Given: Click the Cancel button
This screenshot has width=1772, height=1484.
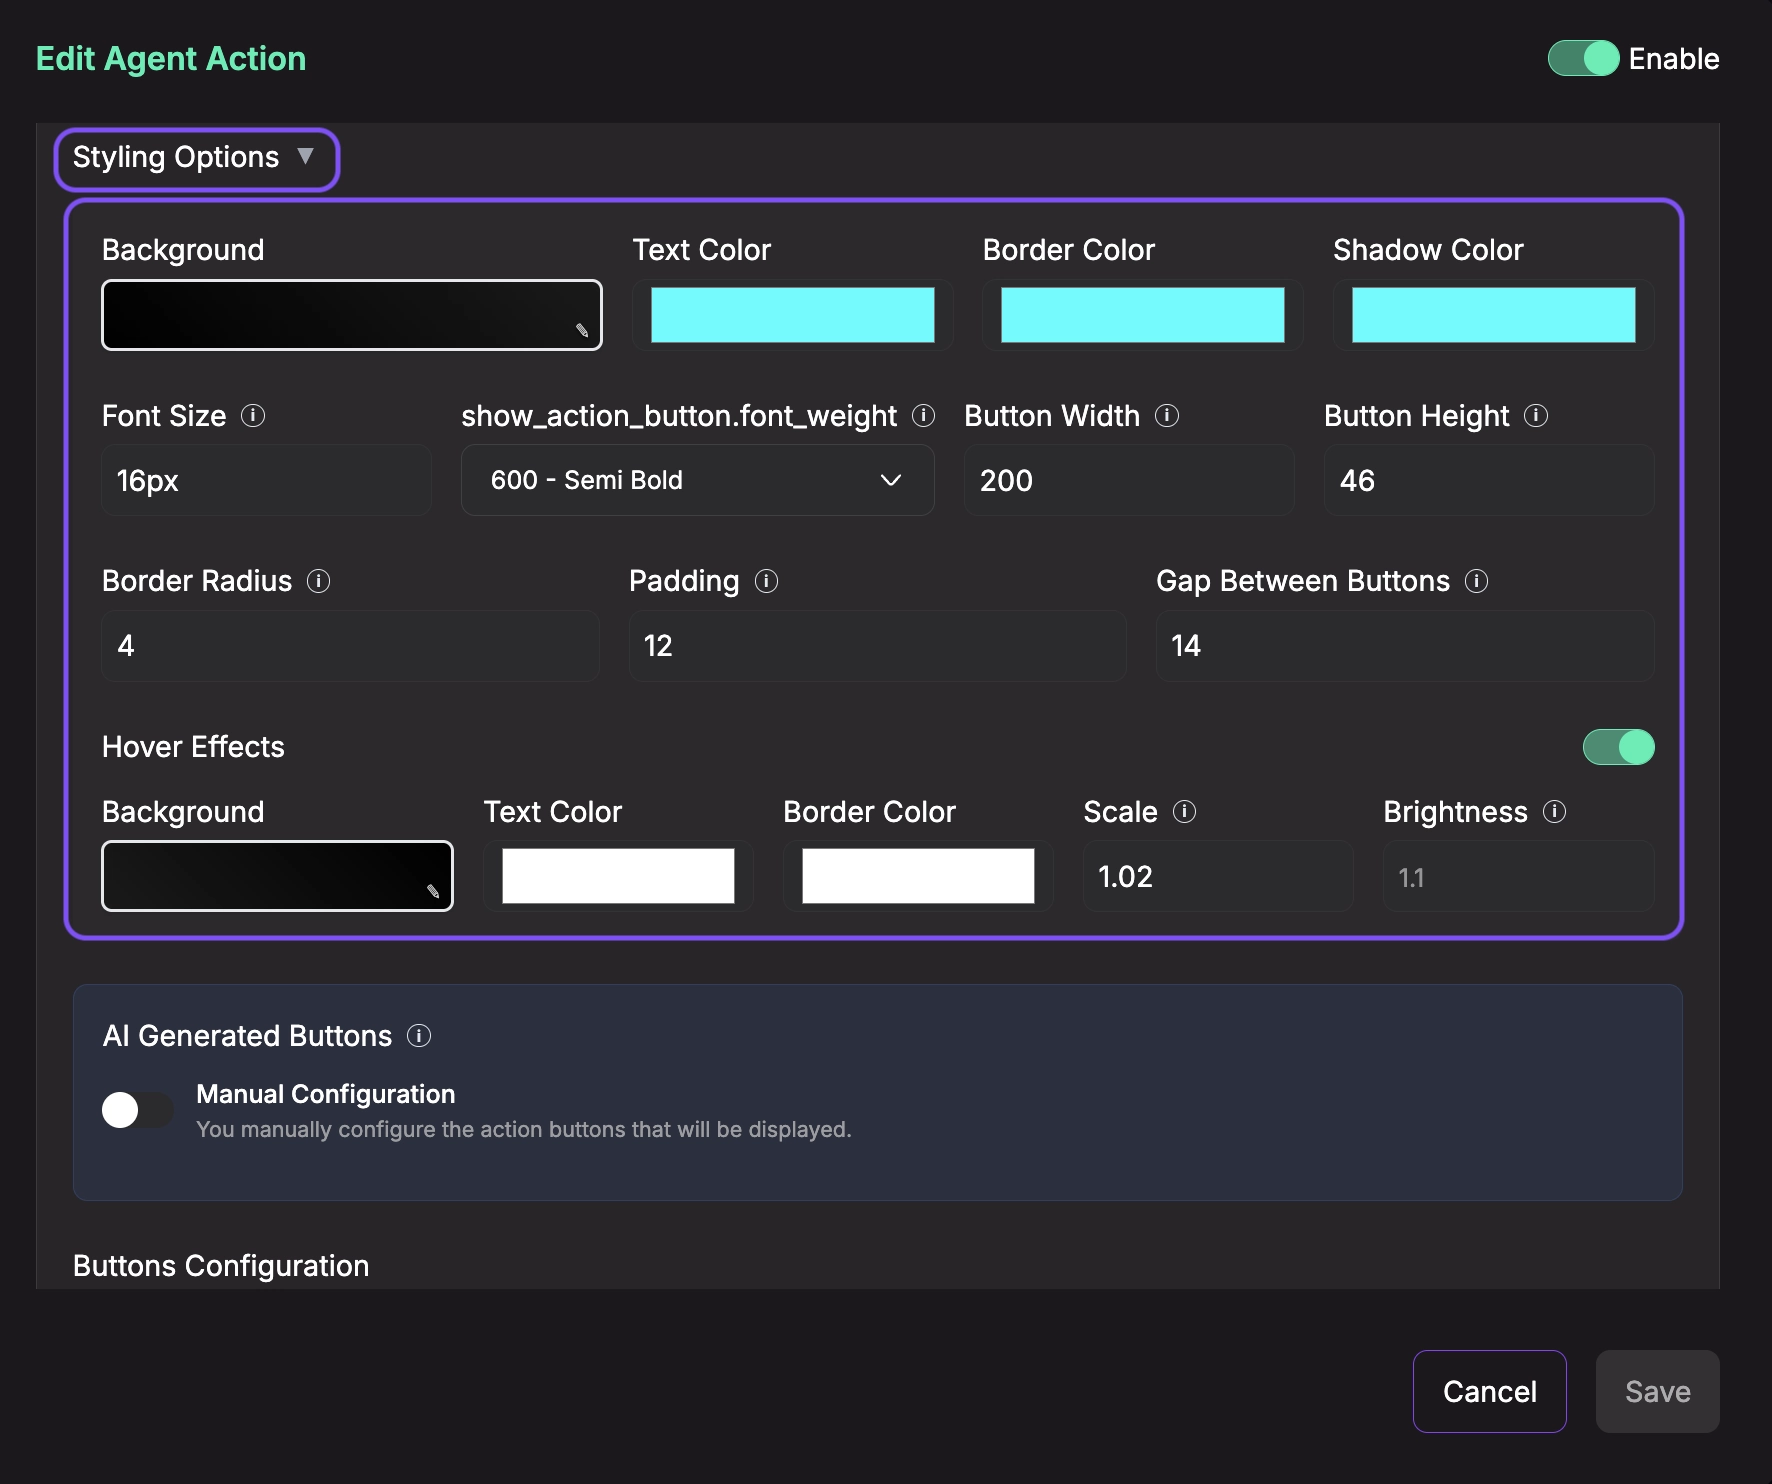Looking at the screenshot, I should point(1489,1391).
